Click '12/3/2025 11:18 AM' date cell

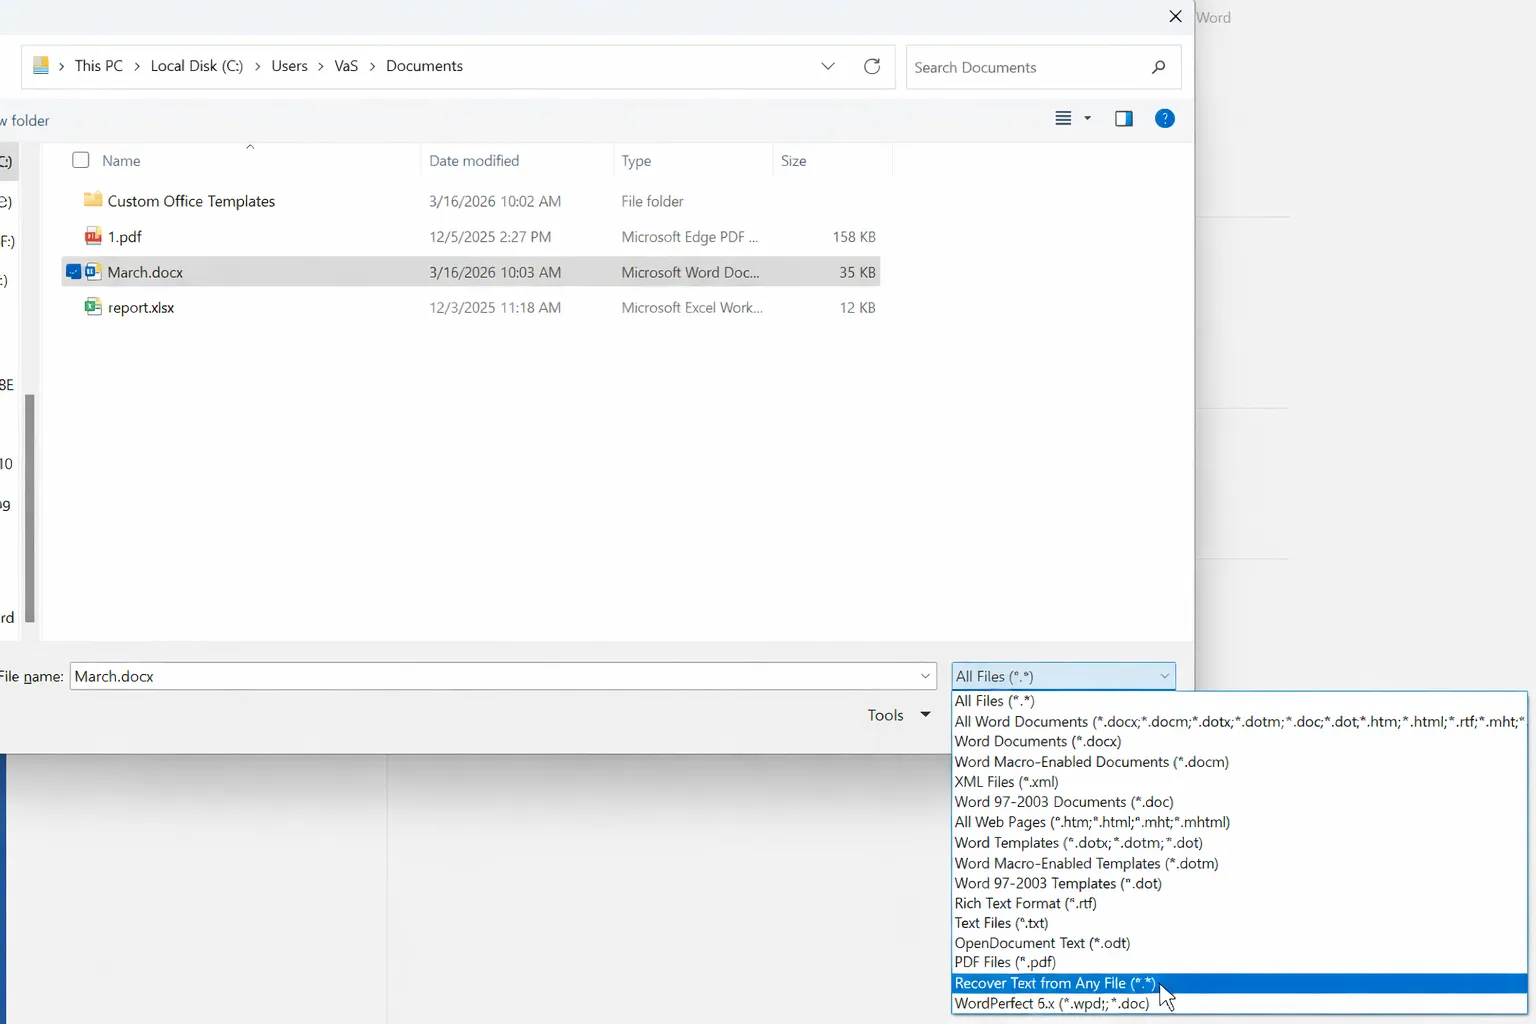495,308
